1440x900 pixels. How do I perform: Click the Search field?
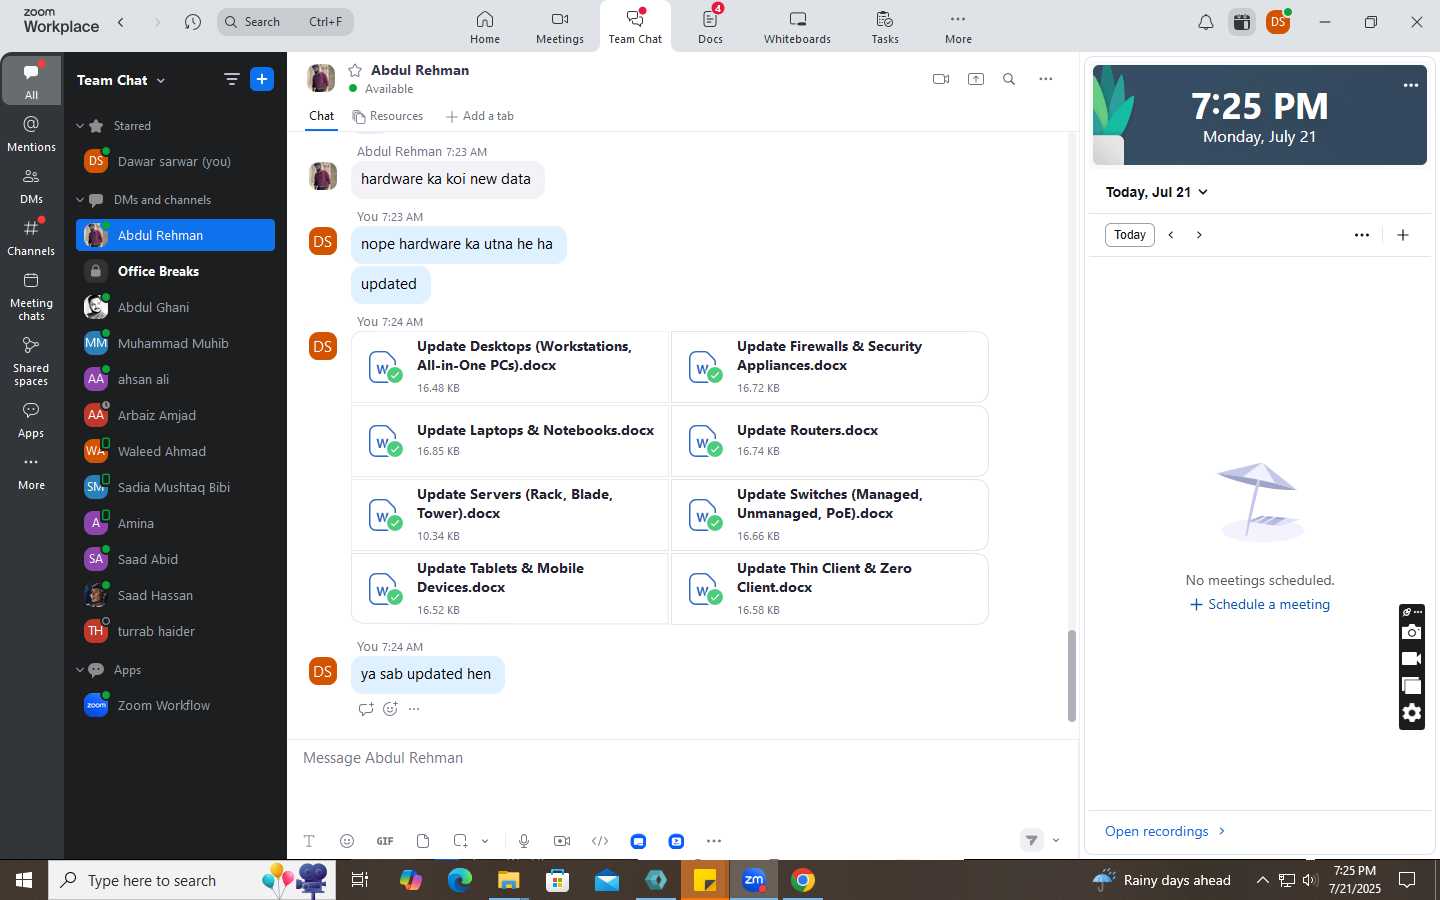(285, 22)
